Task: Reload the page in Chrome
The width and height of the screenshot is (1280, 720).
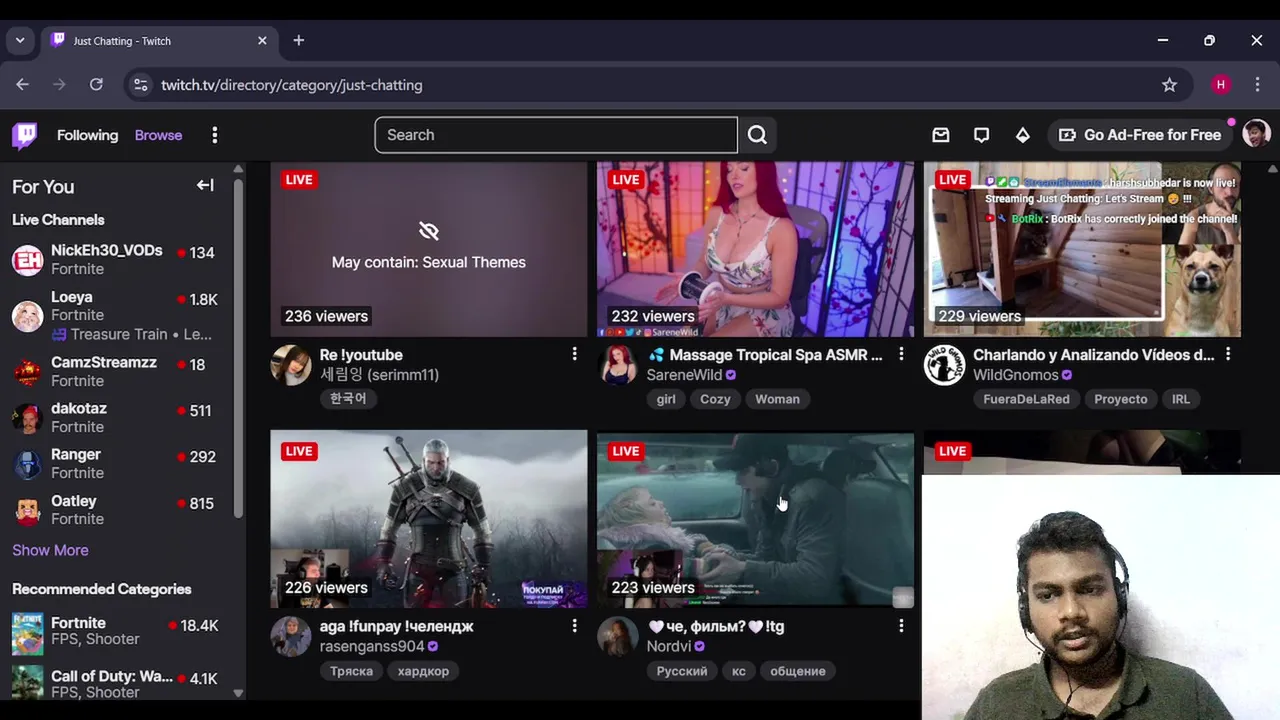Action: pyautogui.click(x=96, y=85)
